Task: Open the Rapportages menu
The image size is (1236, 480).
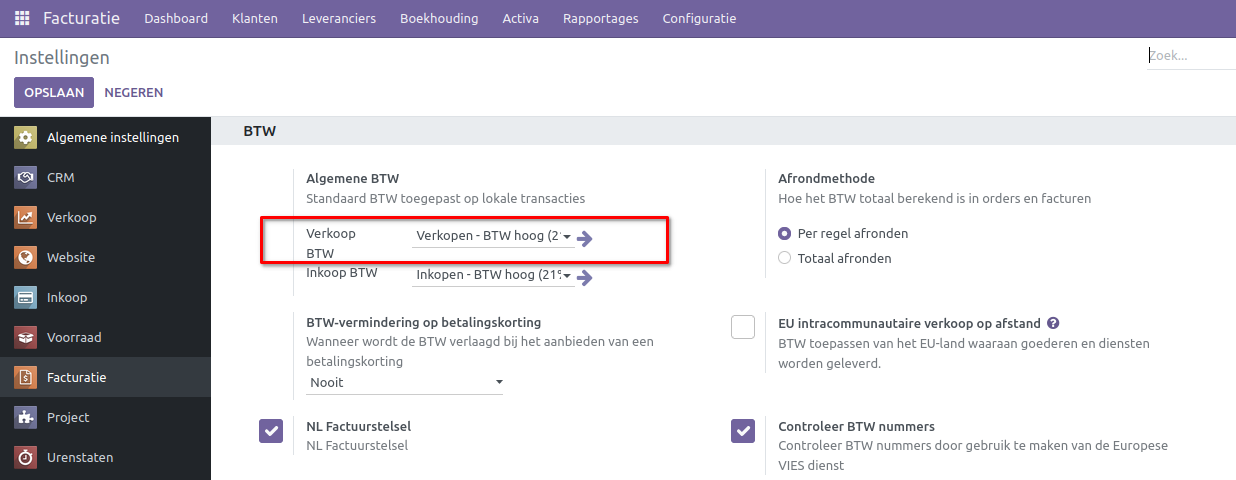Action: [x=601, y=19]
